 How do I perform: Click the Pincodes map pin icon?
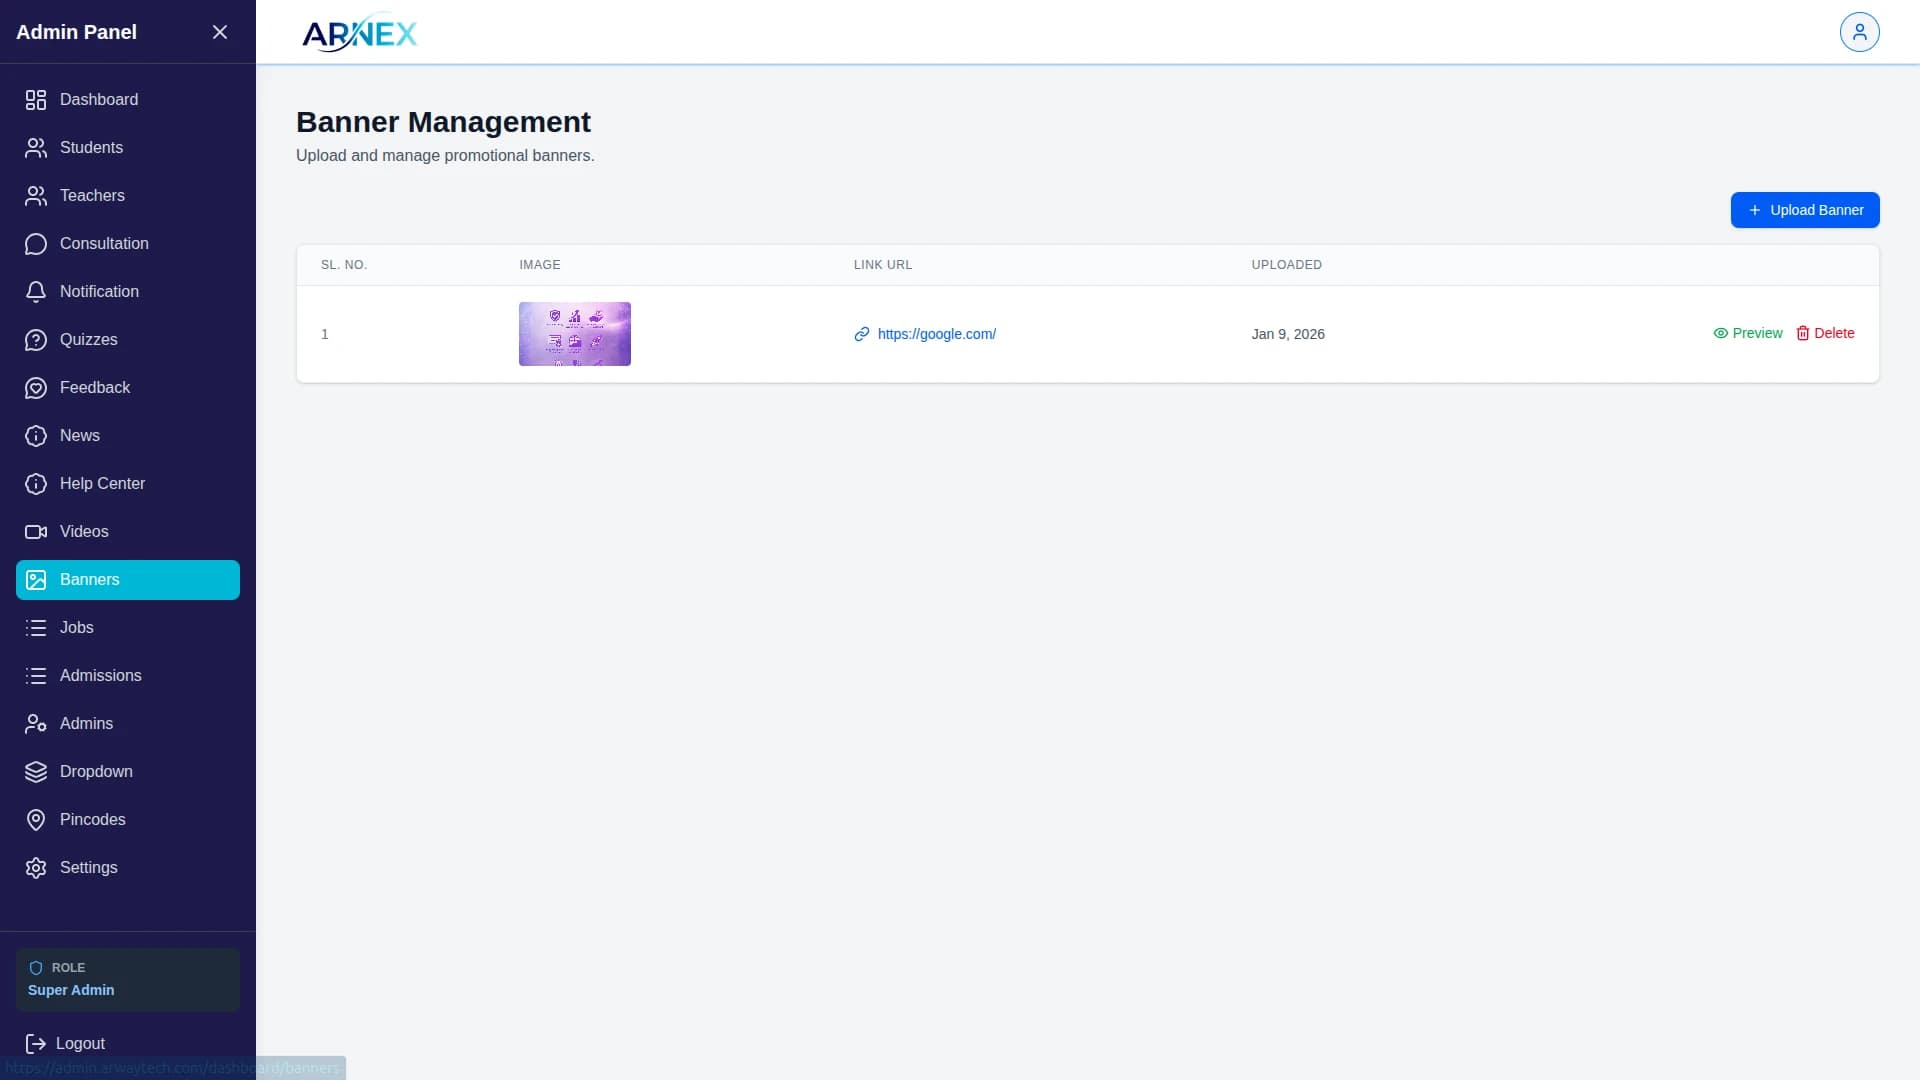coord(36,820)
